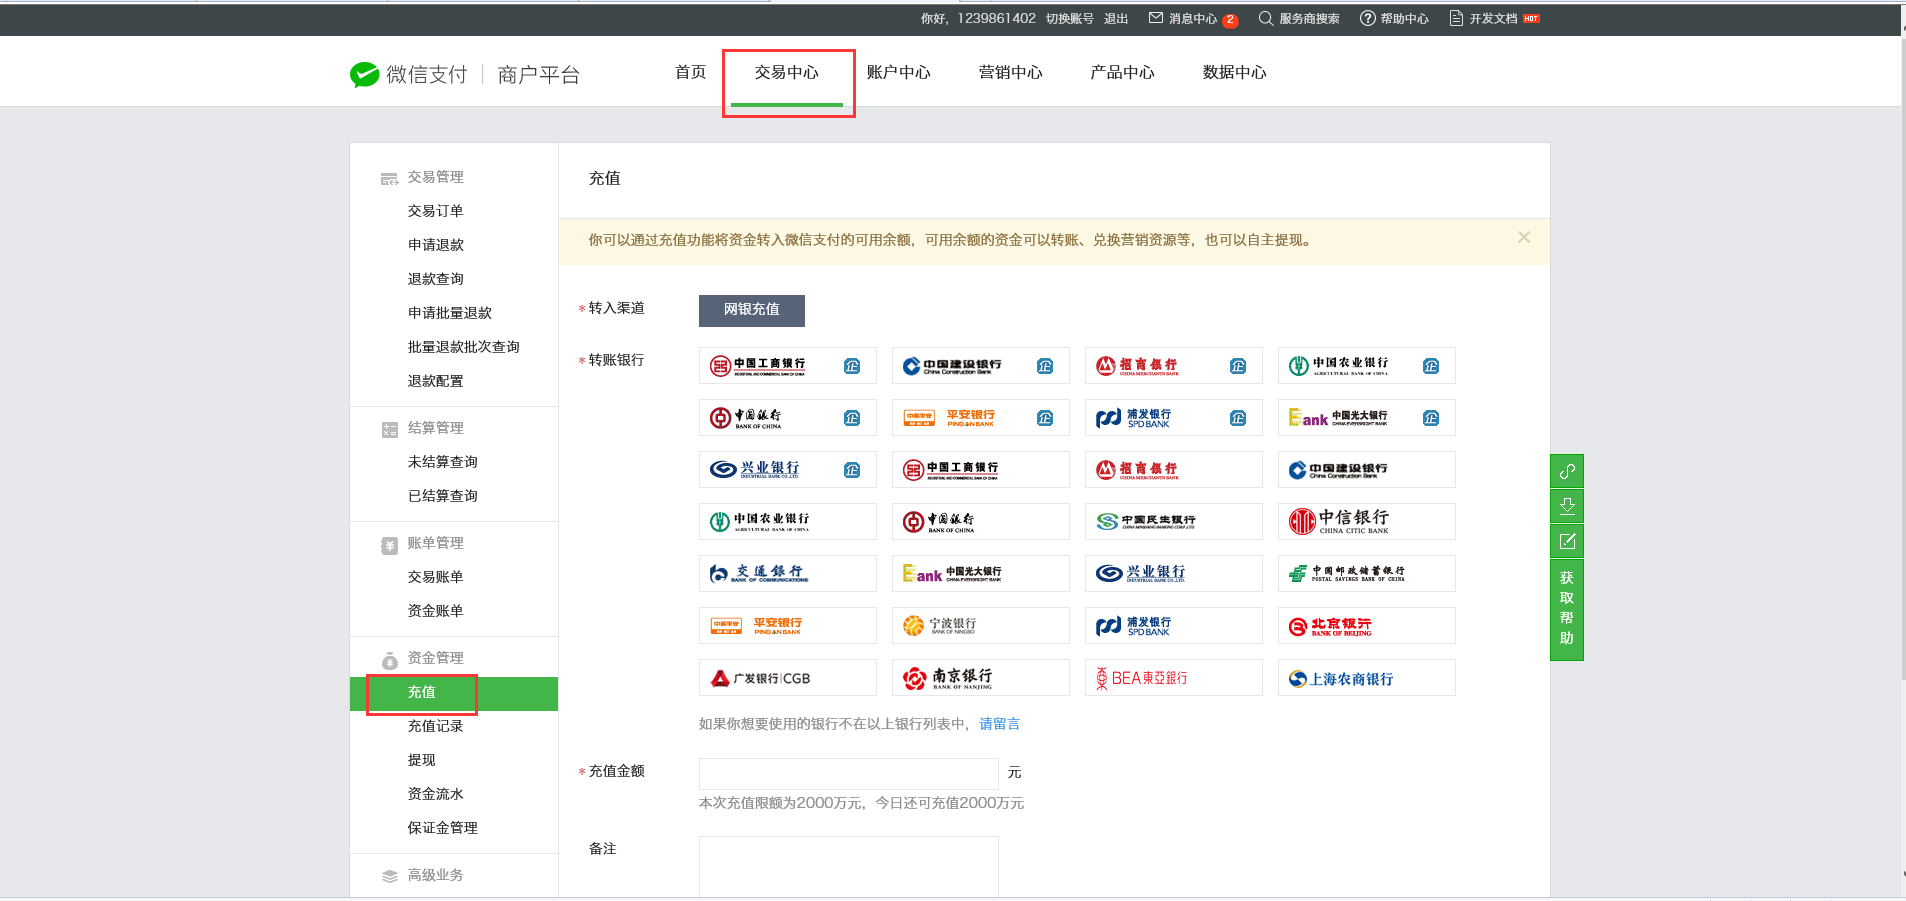
Task: Choose Bank of Beijing as transfer bank
Action: pyautogui.click(x=1366, y=626)
